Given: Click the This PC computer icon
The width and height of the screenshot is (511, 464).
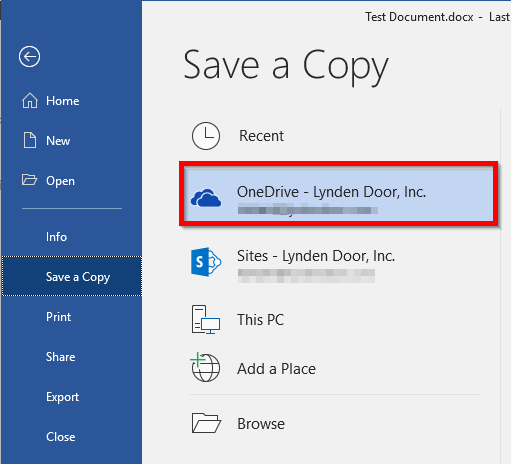Looking at the screenshot, I should [x=206, y=319].
